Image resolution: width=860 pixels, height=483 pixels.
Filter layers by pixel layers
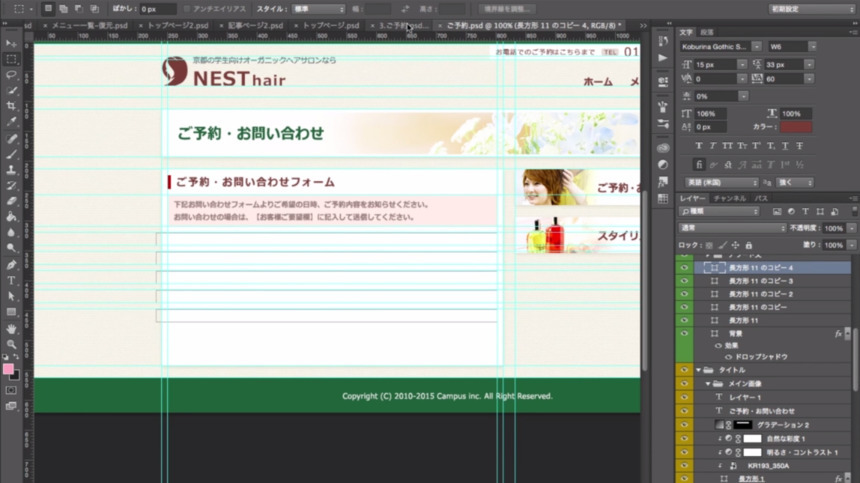(x=777, y=212)
